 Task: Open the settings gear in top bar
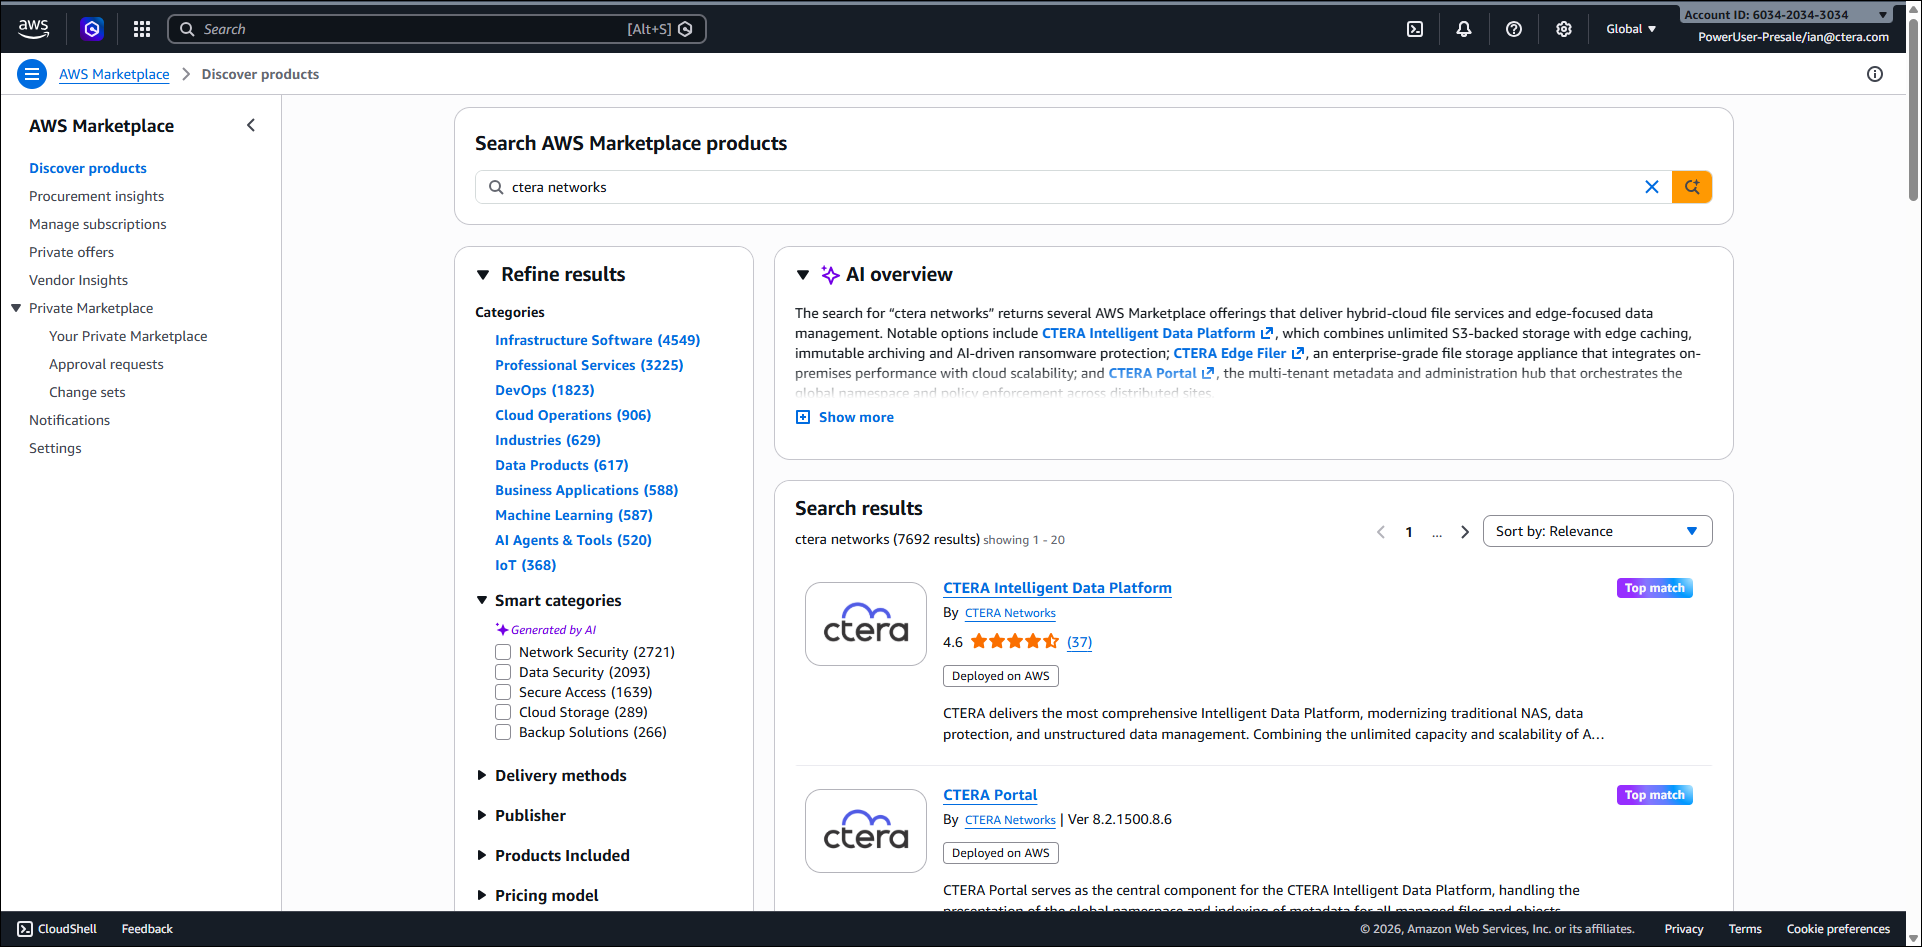click(x=1564, y=29)
